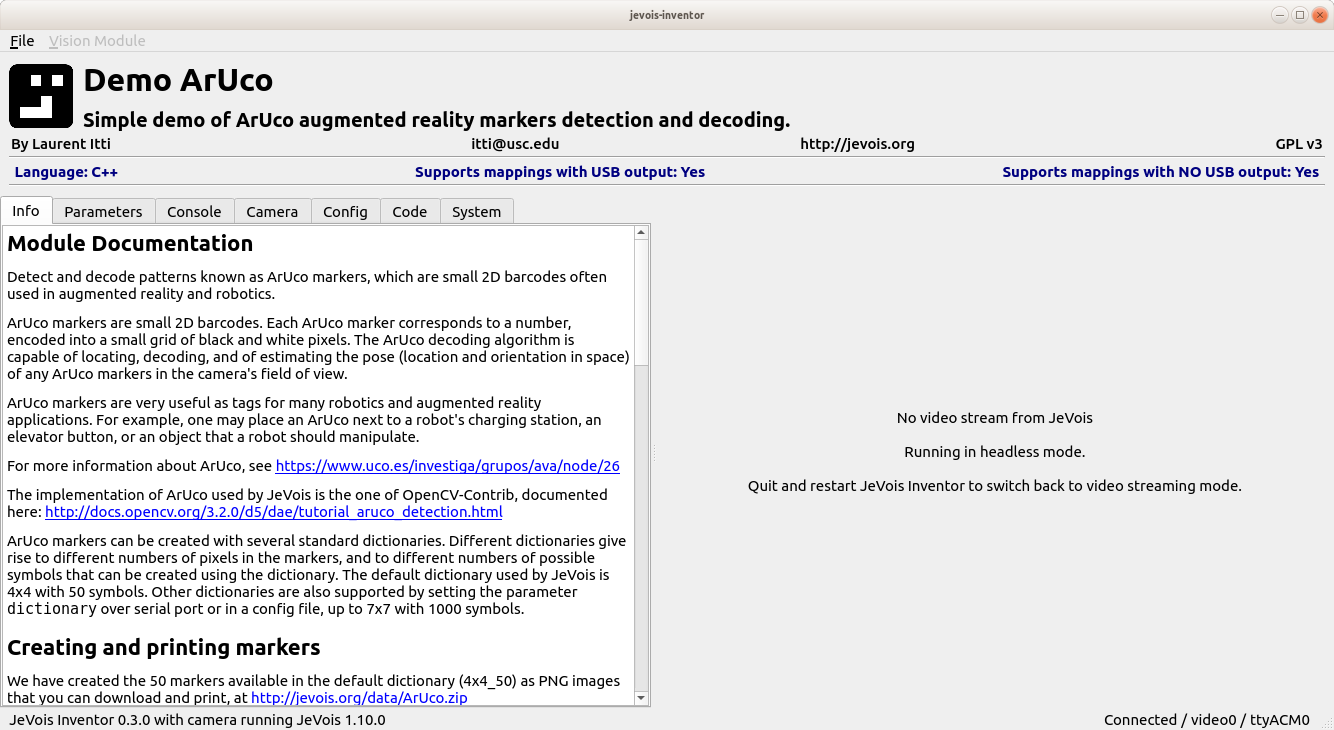Image resolution: width=1334 pixels, height=730 pixels.
Task: Click the documentation vertical scrollbar thumb
Action: [x=642, y=302]
